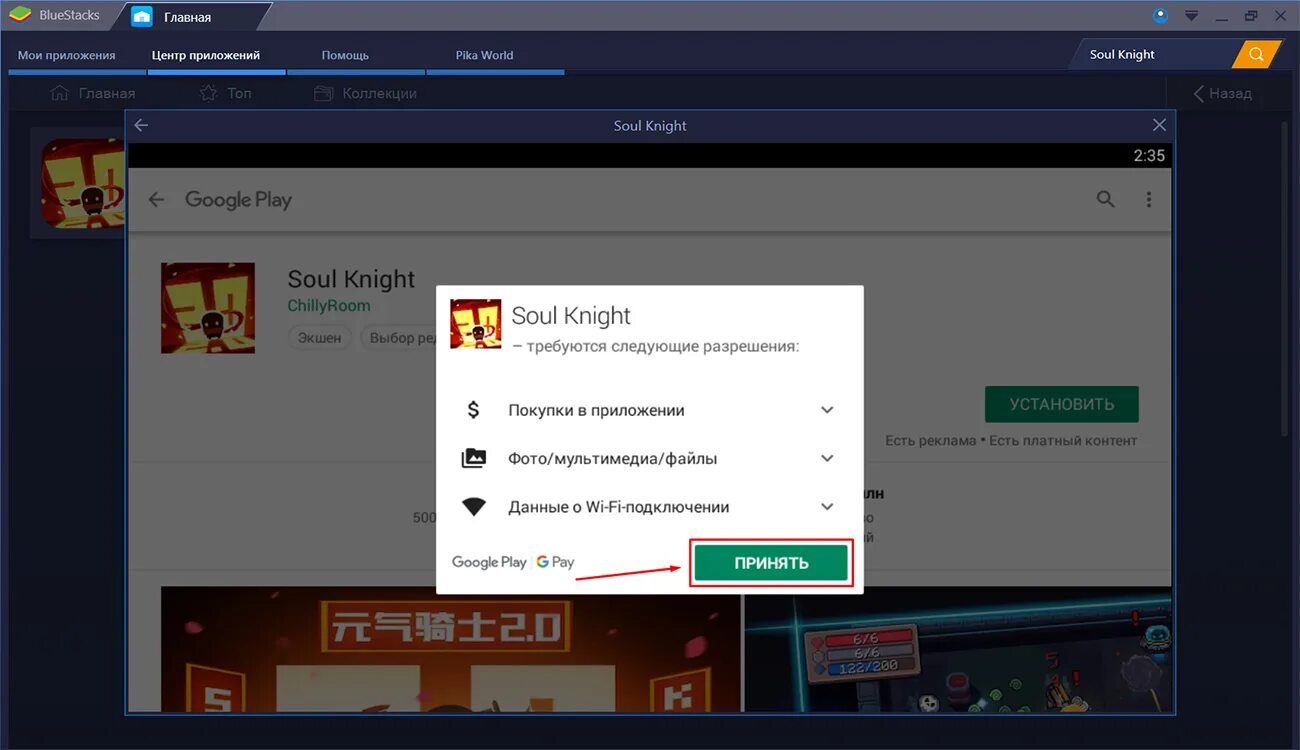Screen dimensions: 1300x750
Task: Close the Soul Knight window
Action: (x=1159, y=125)
